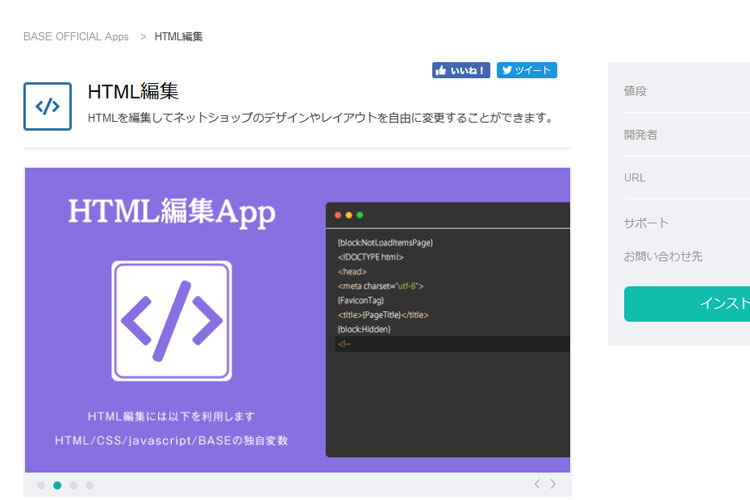This screenshot has height=500, width=750.
Task: Click the yellow dot in code window
Action: coord(349,215)
